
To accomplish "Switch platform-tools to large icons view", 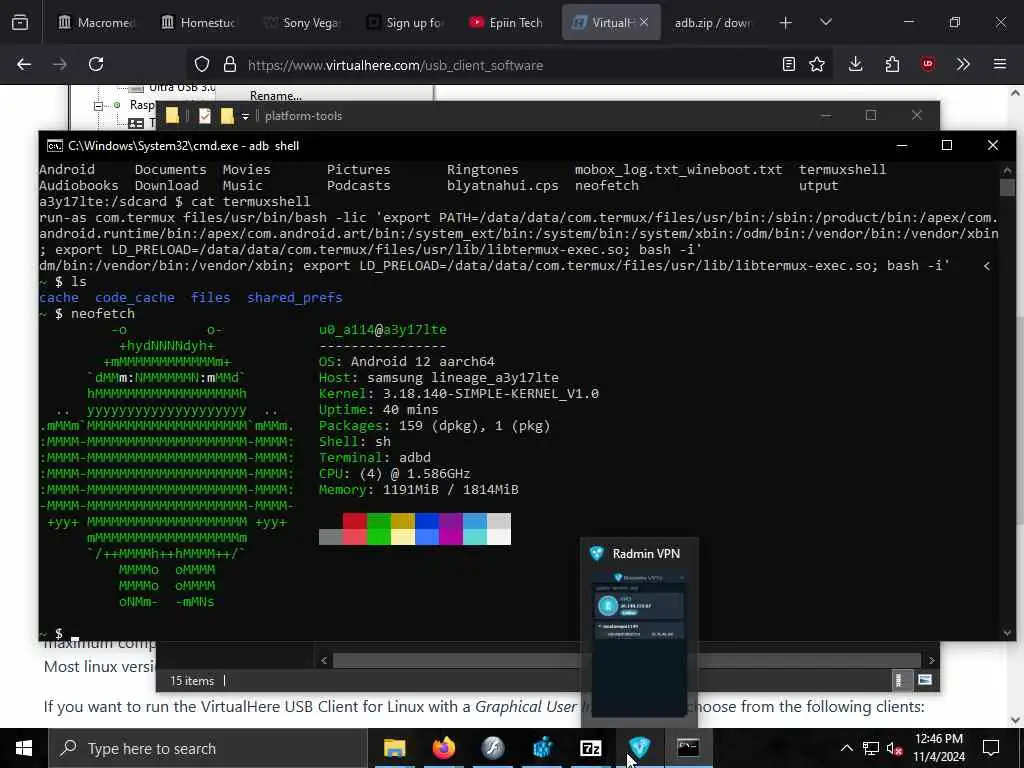I will [x=925, y=680].
